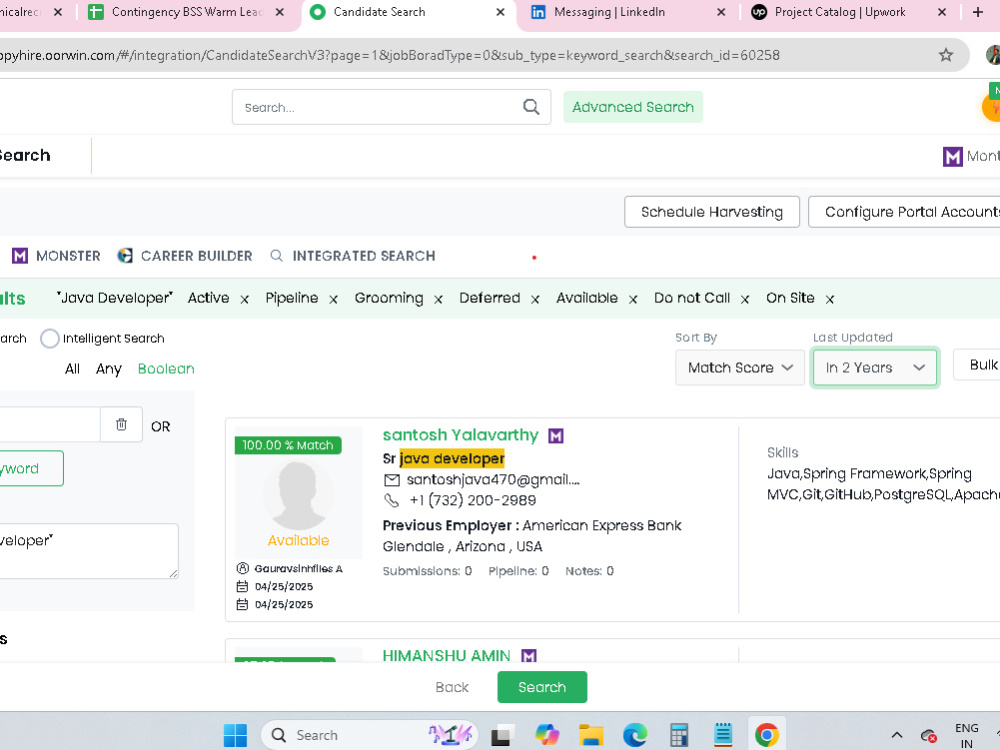Open HIMANSHU AMIN candidate profile
Screen dimensions: 1000x750
pyautogui.click(x=446, y=655)
